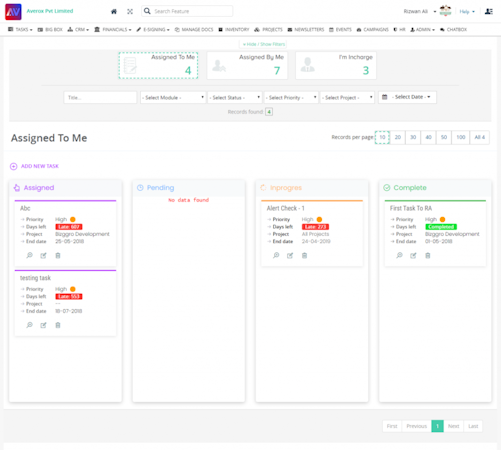View details of First Task To RA
The width and height of the screenshot is (501, 450).
399,255
